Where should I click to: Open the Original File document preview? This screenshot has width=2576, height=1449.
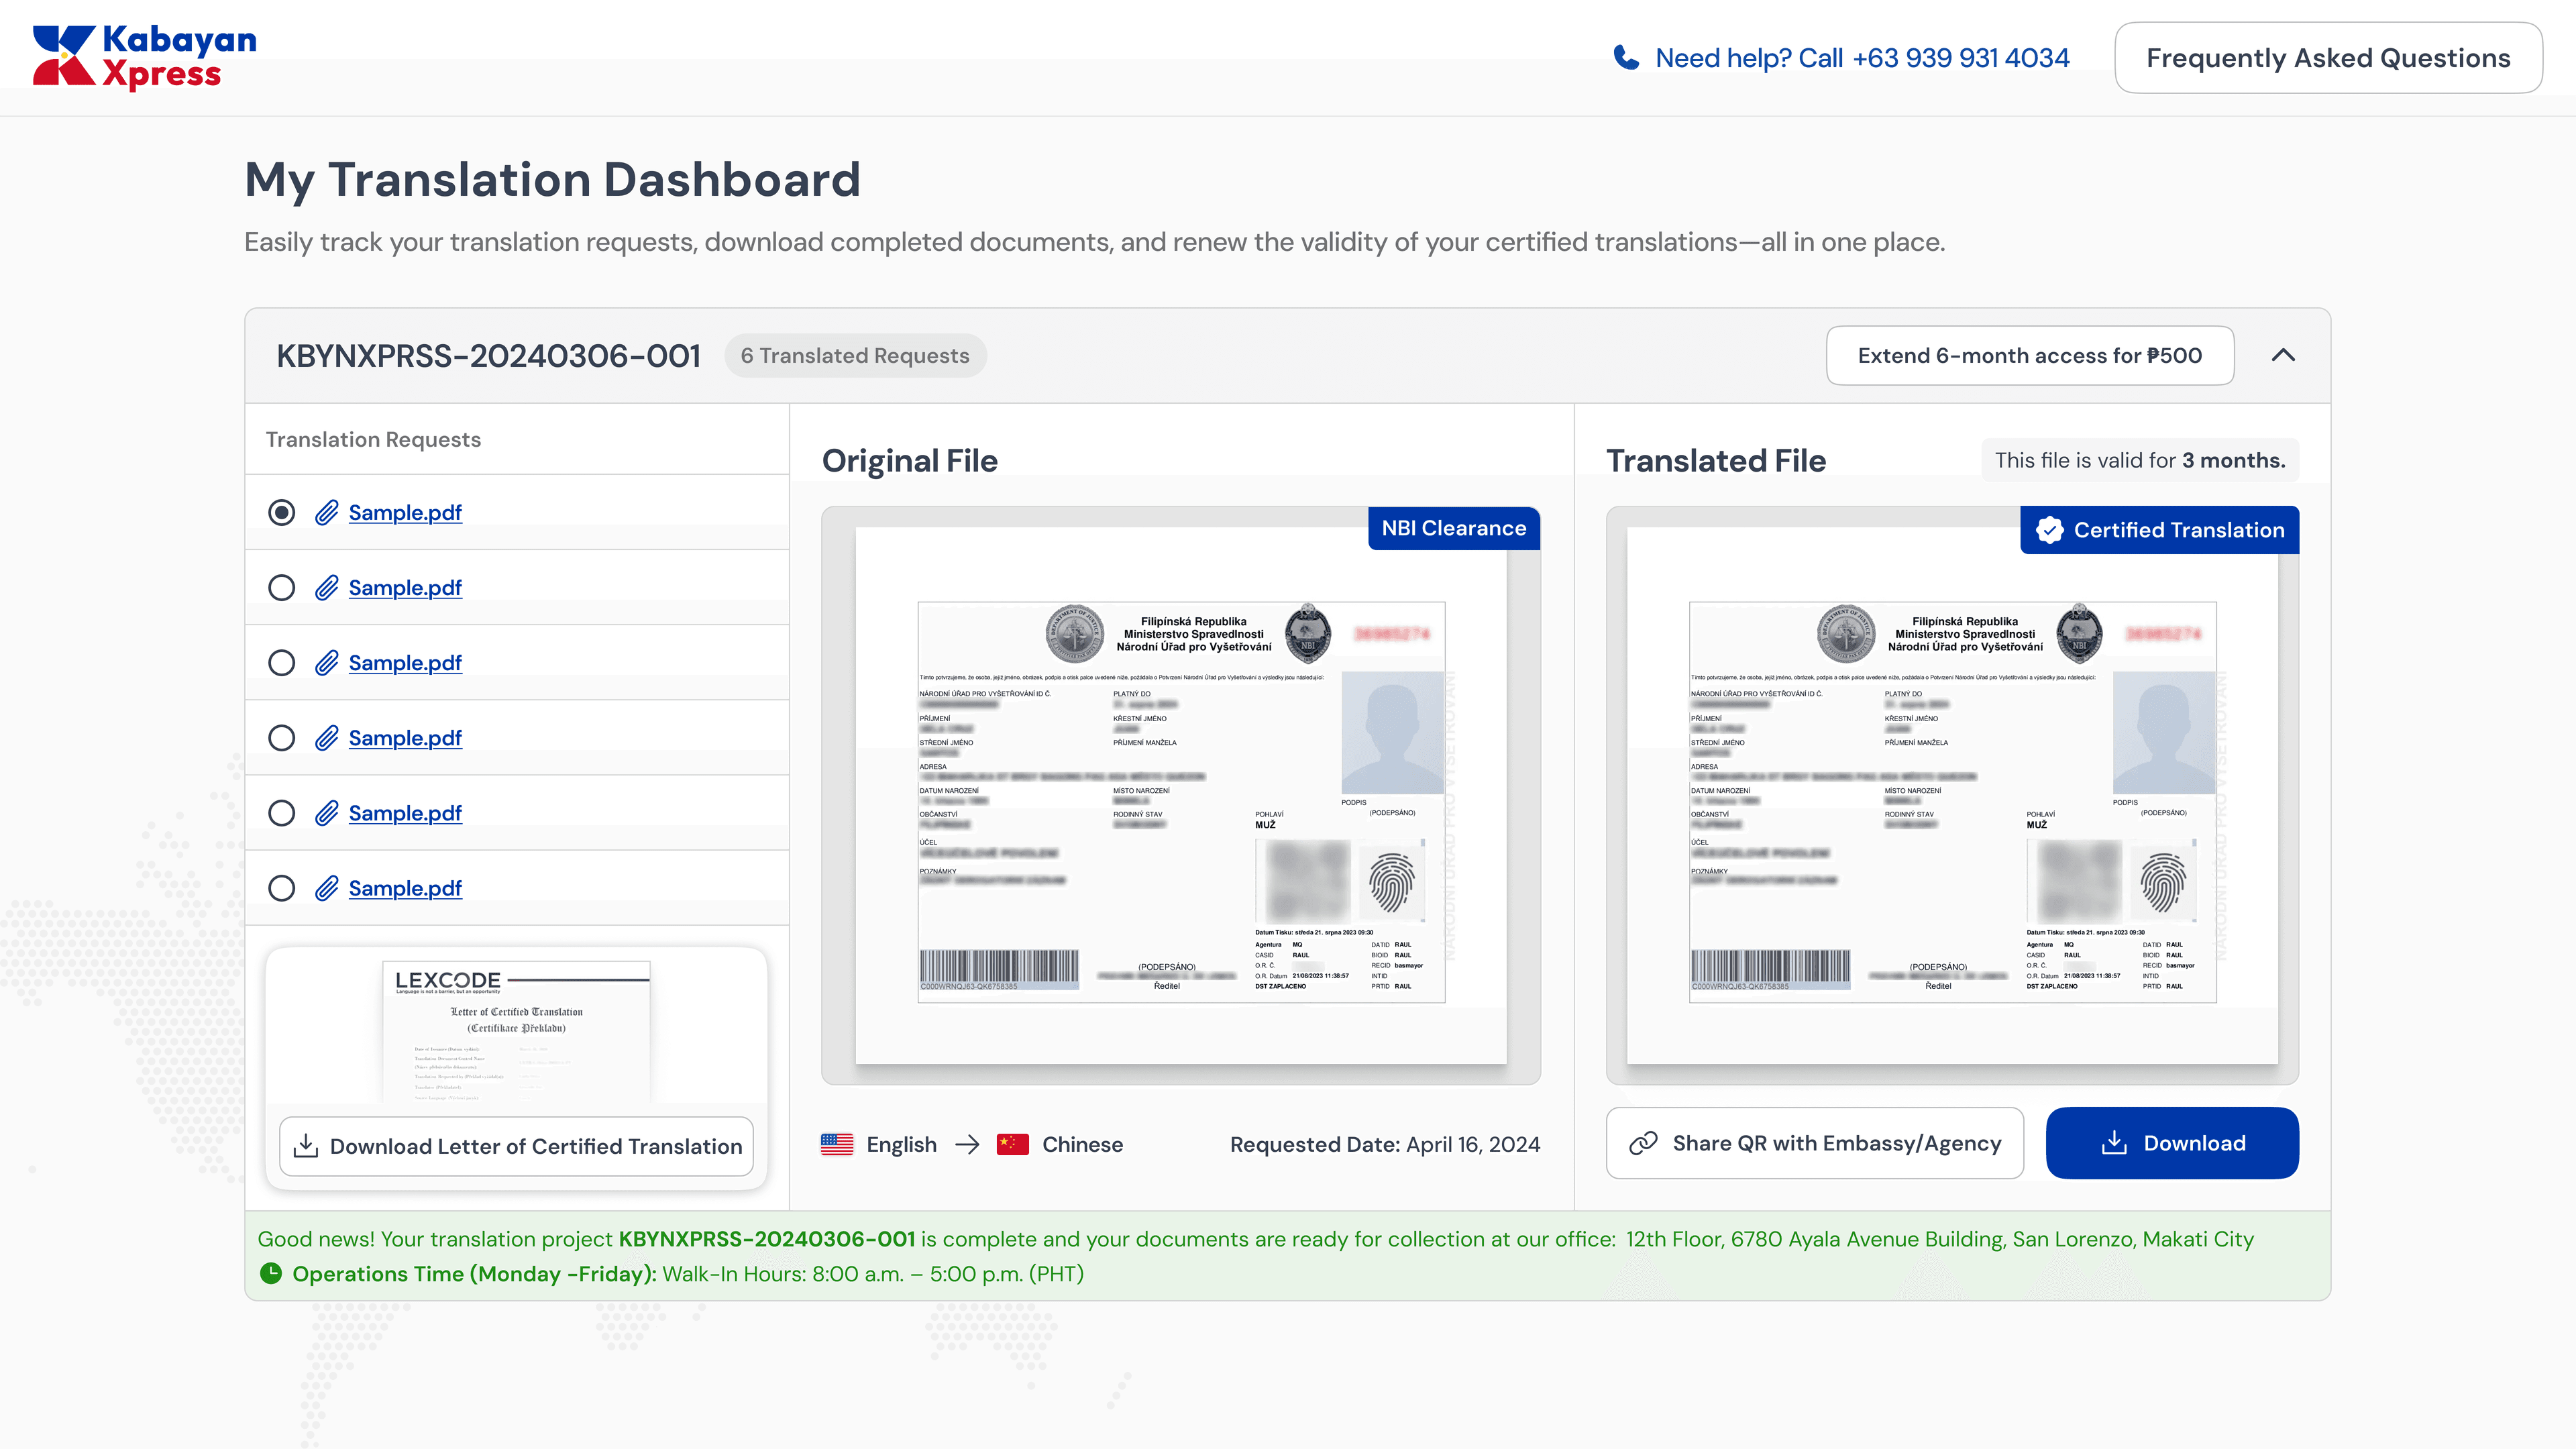[x=1181, y=796]
